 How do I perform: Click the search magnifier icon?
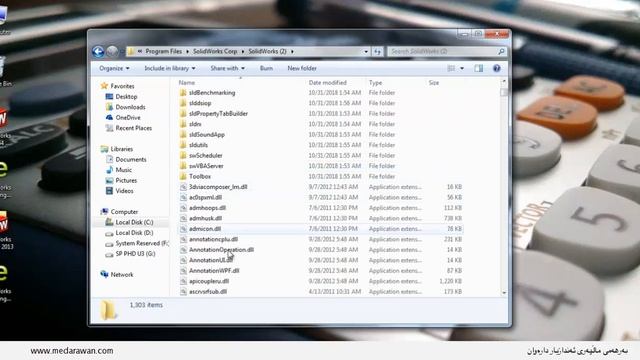pos(501,51)
